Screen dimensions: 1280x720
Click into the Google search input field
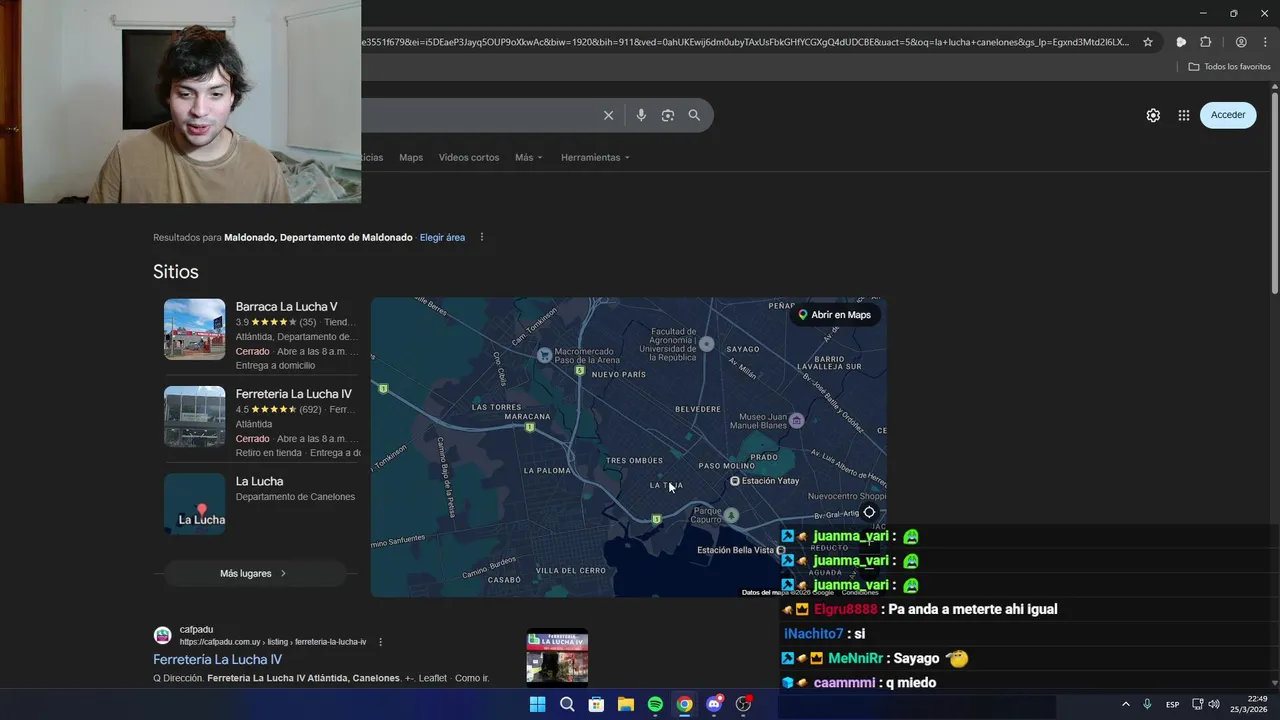480,115
